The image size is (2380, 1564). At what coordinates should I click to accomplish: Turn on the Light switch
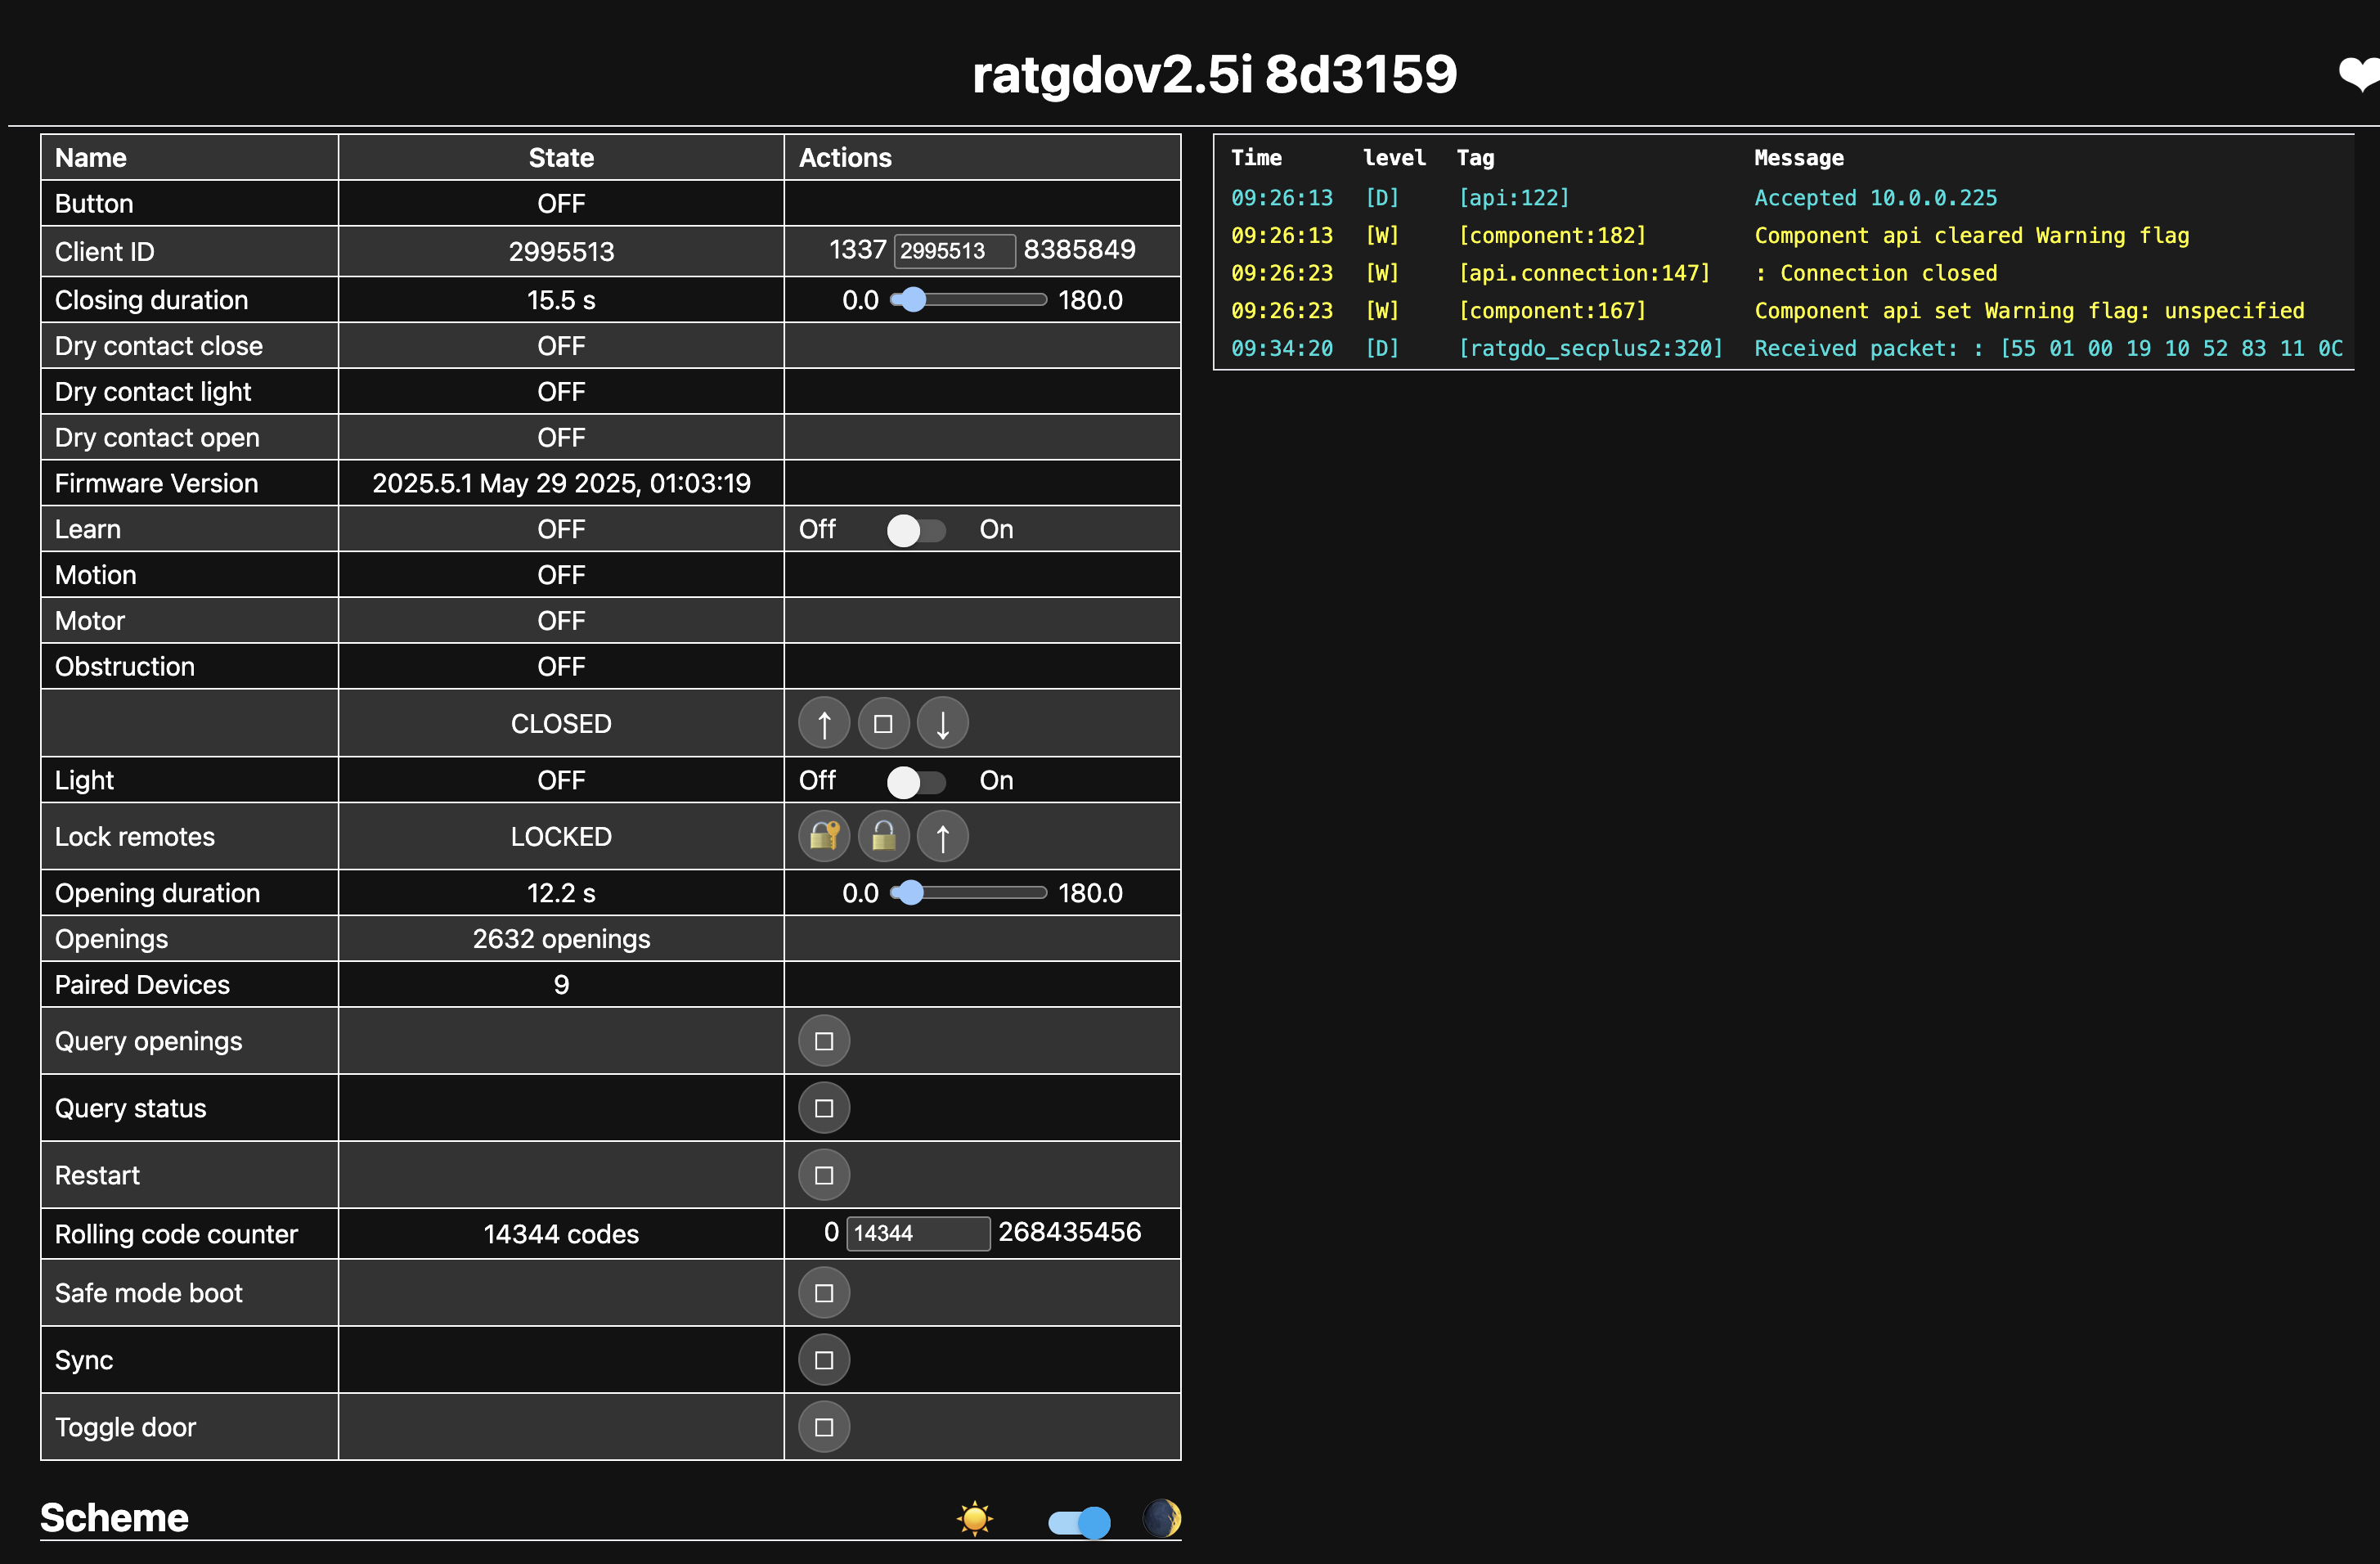point(915,781)
